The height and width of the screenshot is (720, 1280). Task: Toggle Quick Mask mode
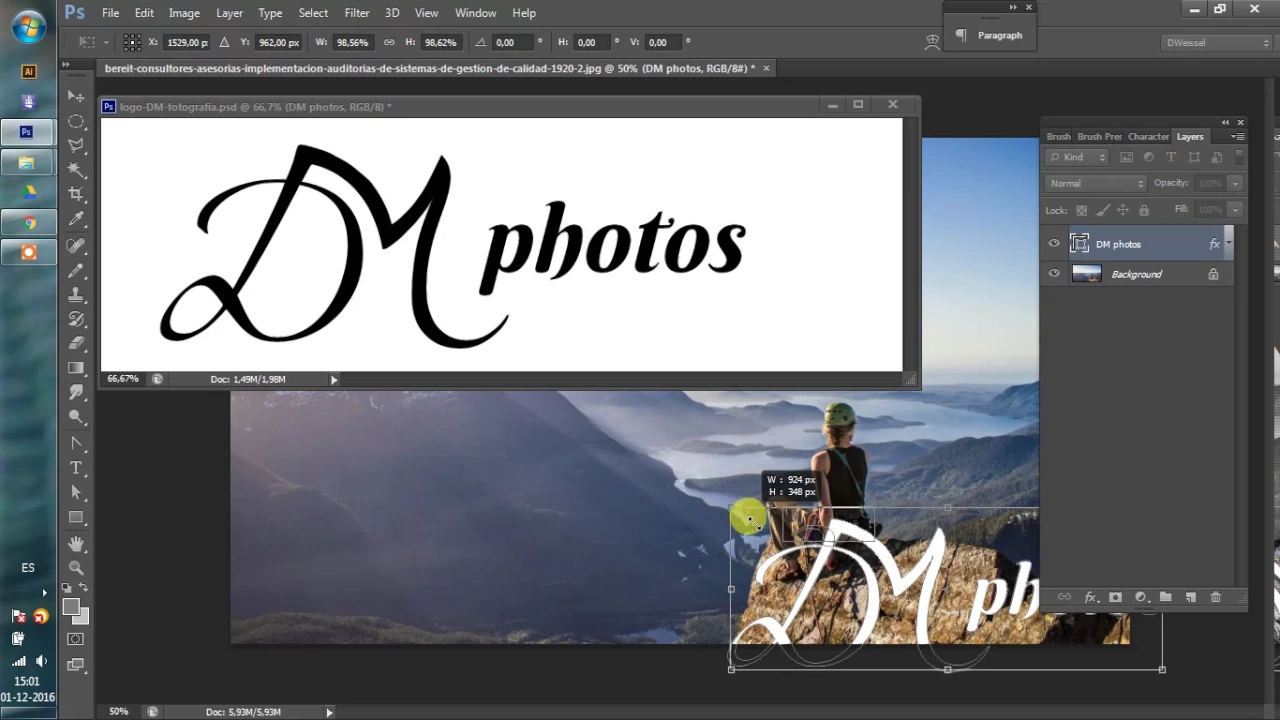click(76, 639)
